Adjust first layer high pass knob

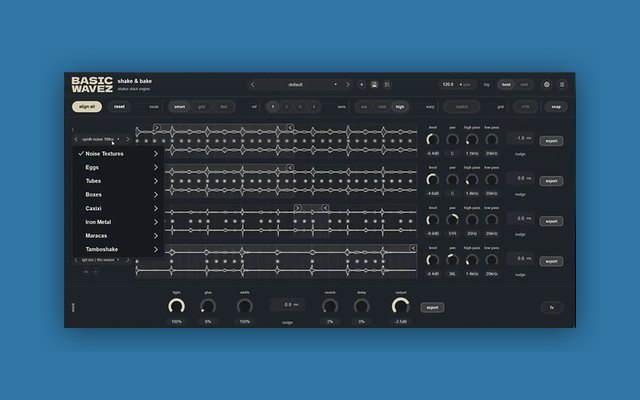pos(472,140)
